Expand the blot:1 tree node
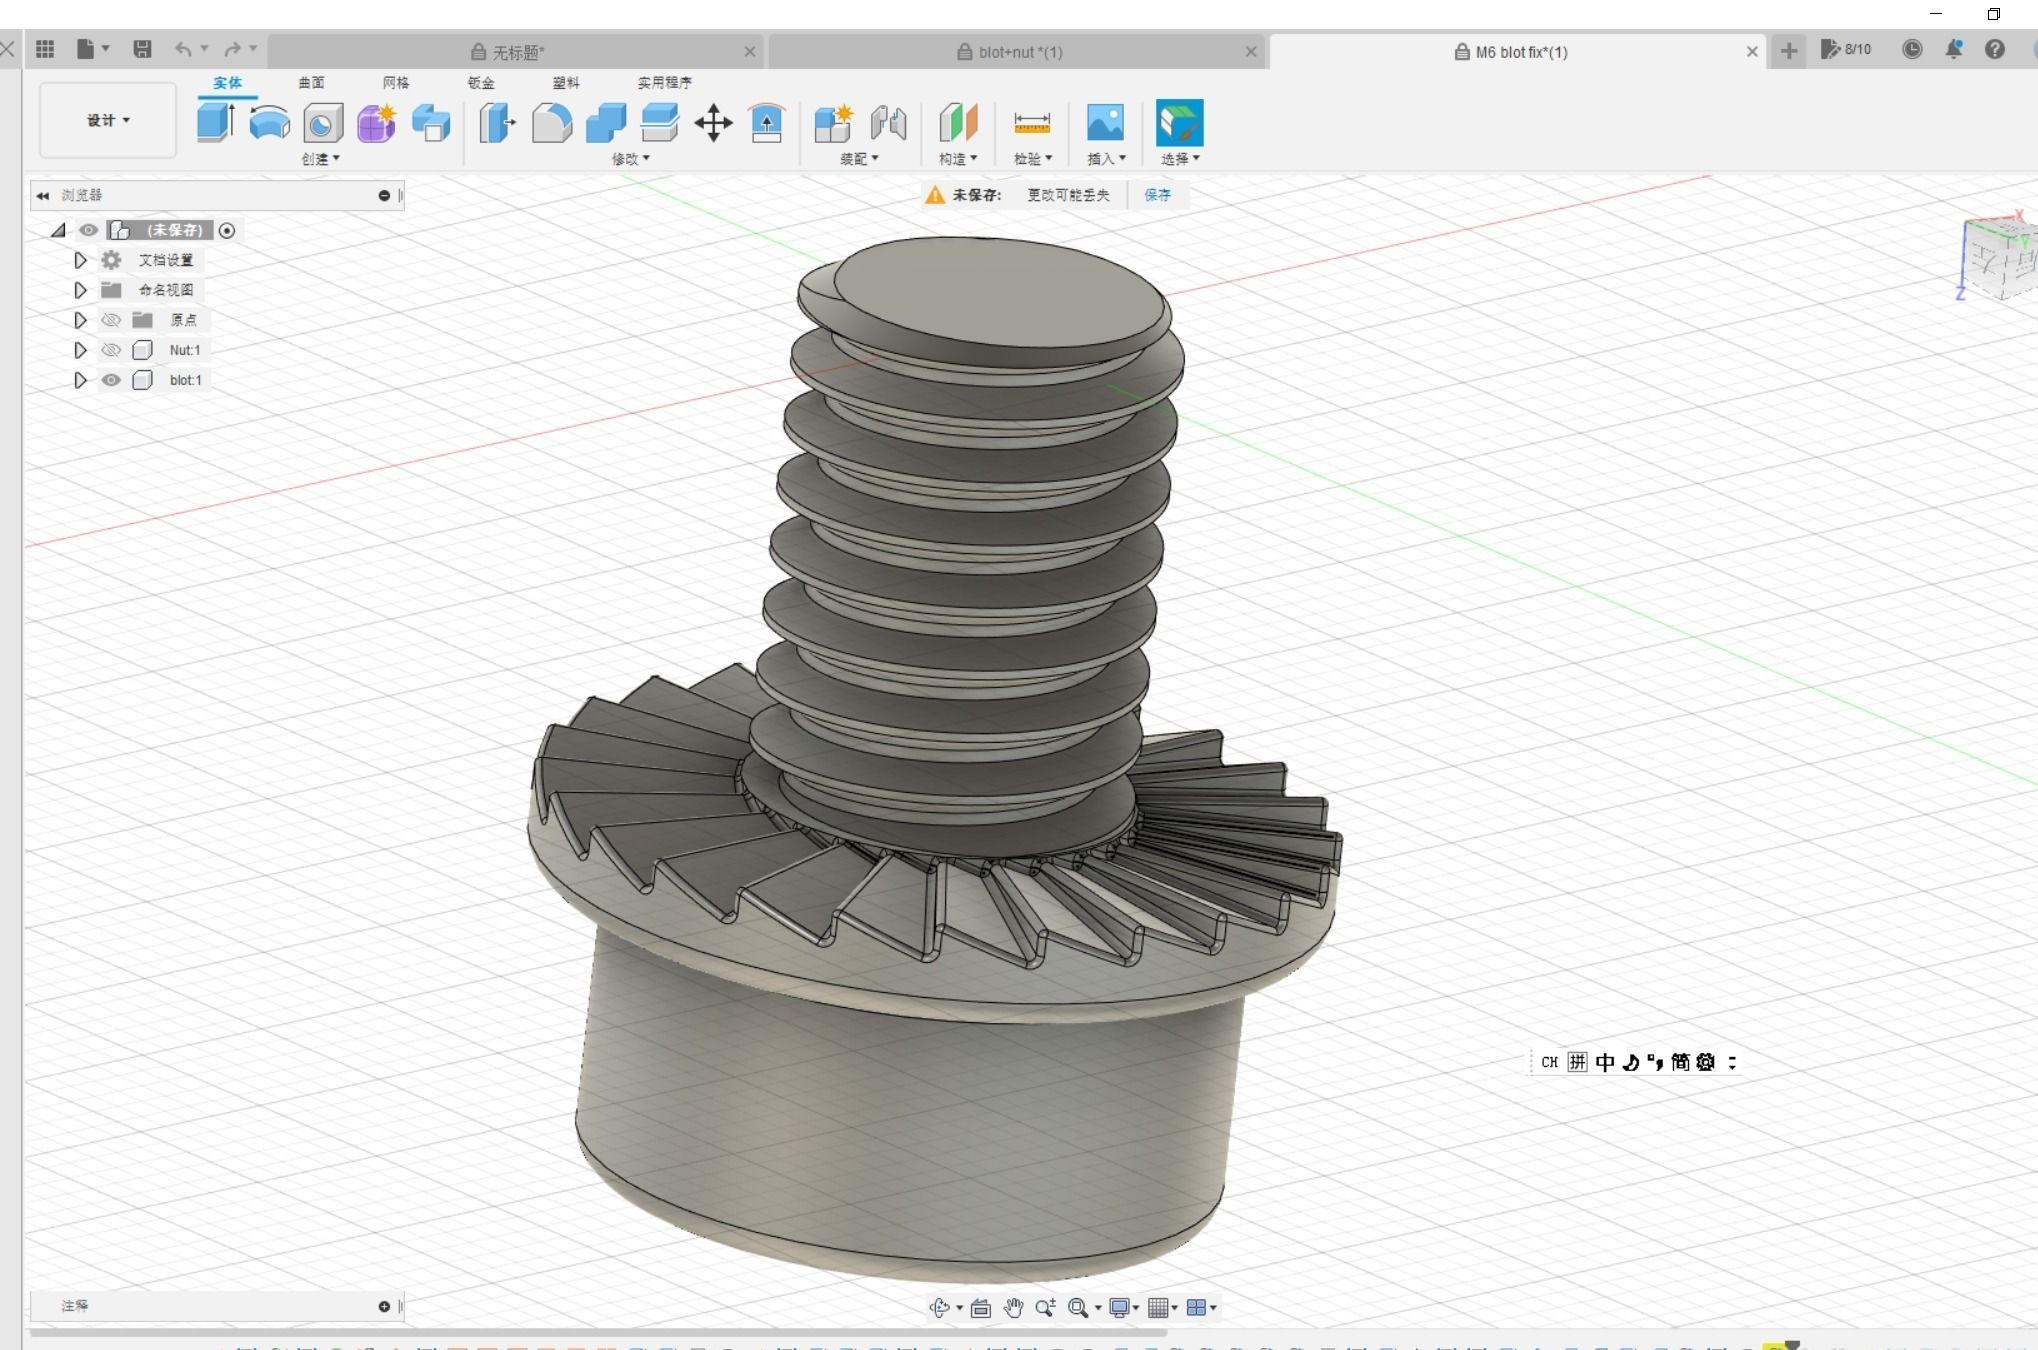The width and height of the screenshot is (2038, 1350). point(80,380)
